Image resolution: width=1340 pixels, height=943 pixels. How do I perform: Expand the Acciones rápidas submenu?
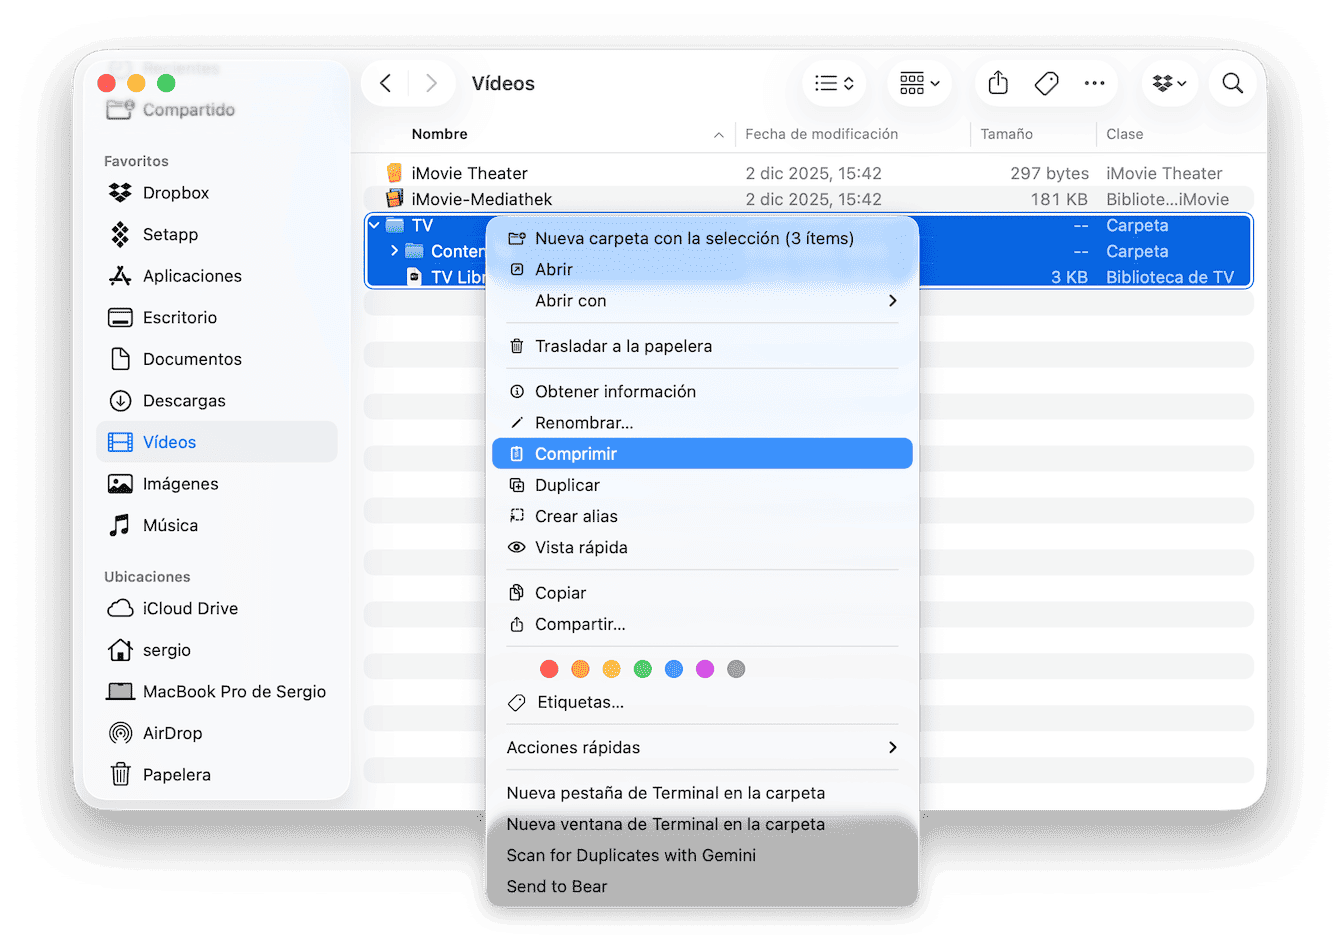[x=702, y=748]
